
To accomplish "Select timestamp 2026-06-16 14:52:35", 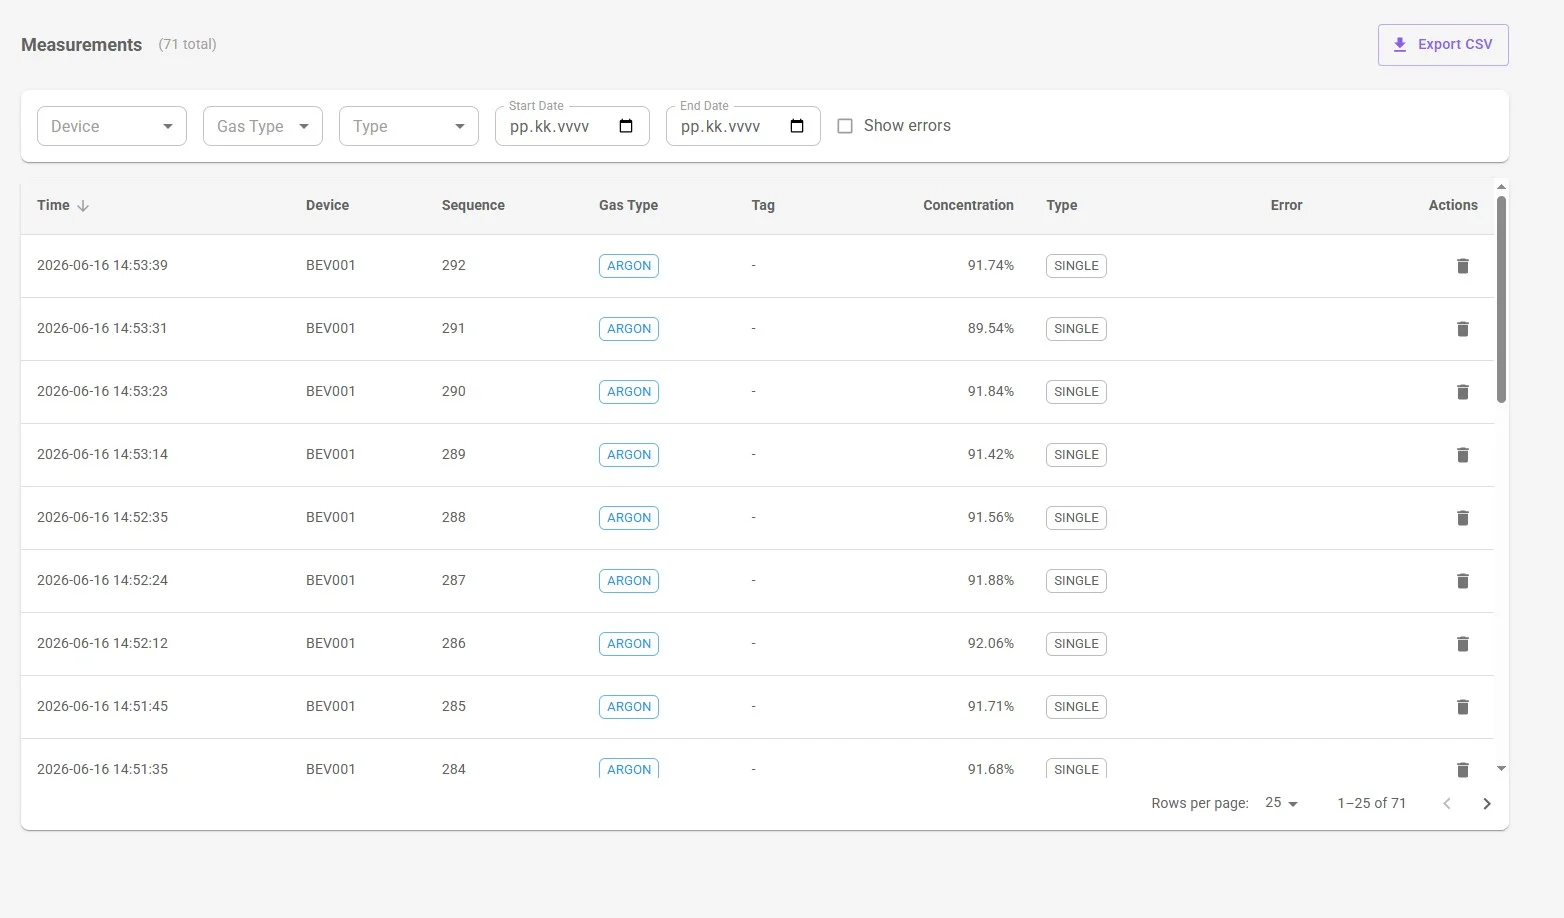I will tap(102, 517).
